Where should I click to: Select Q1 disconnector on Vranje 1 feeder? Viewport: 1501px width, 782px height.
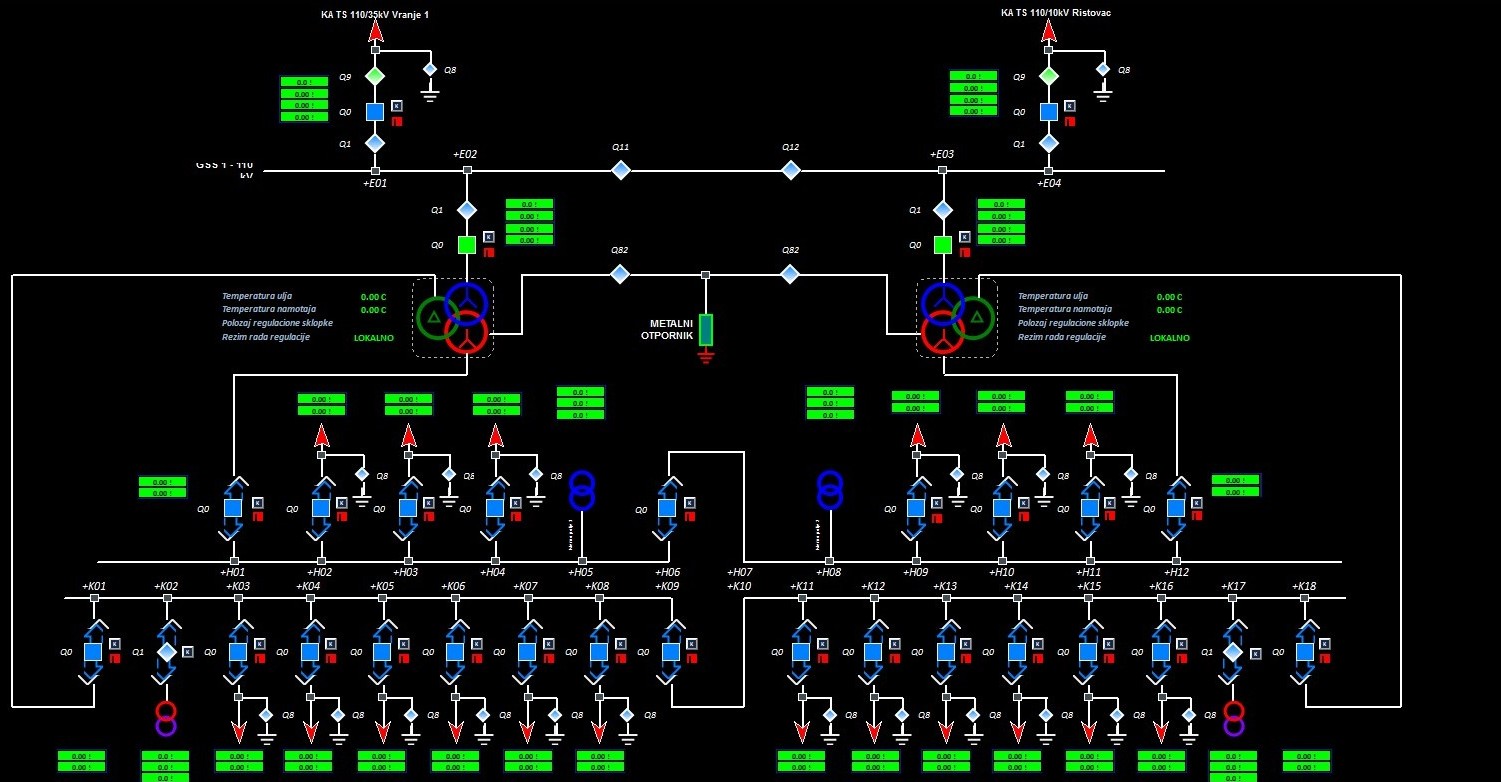[x=375, y=144]
